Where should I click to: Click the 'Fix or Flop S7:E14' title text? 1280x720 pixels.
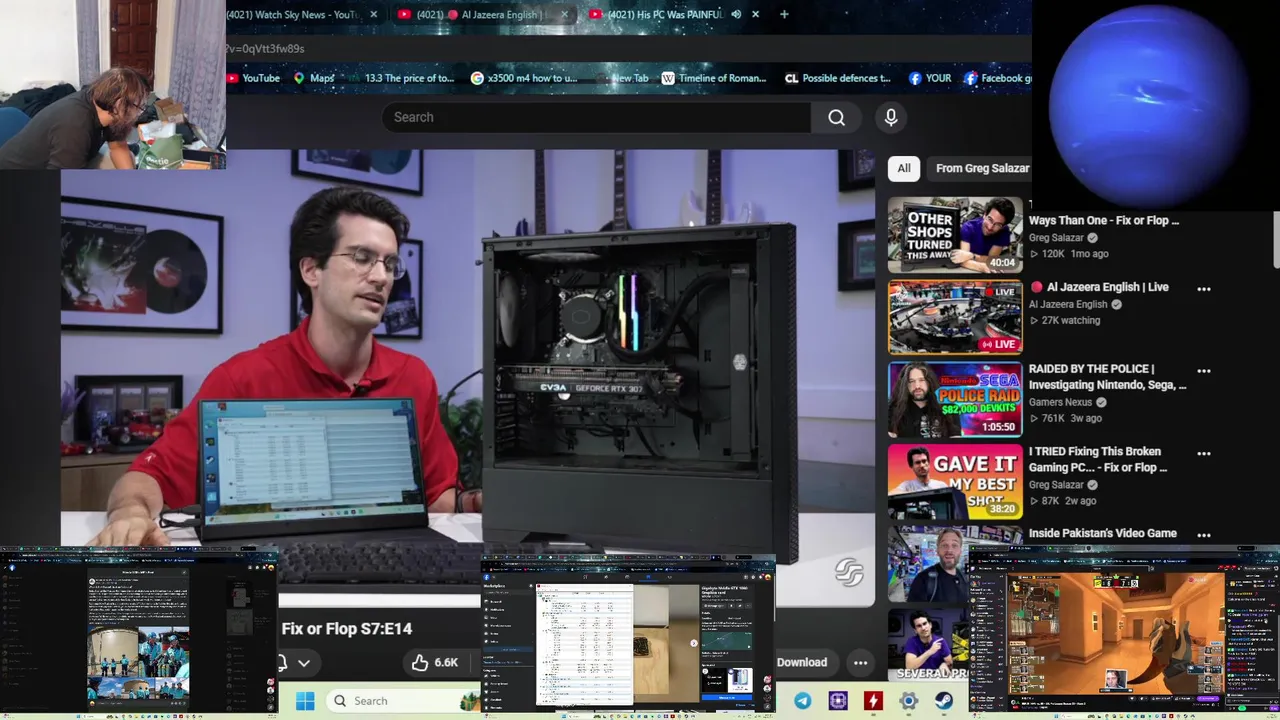click(x=346, y=628)
